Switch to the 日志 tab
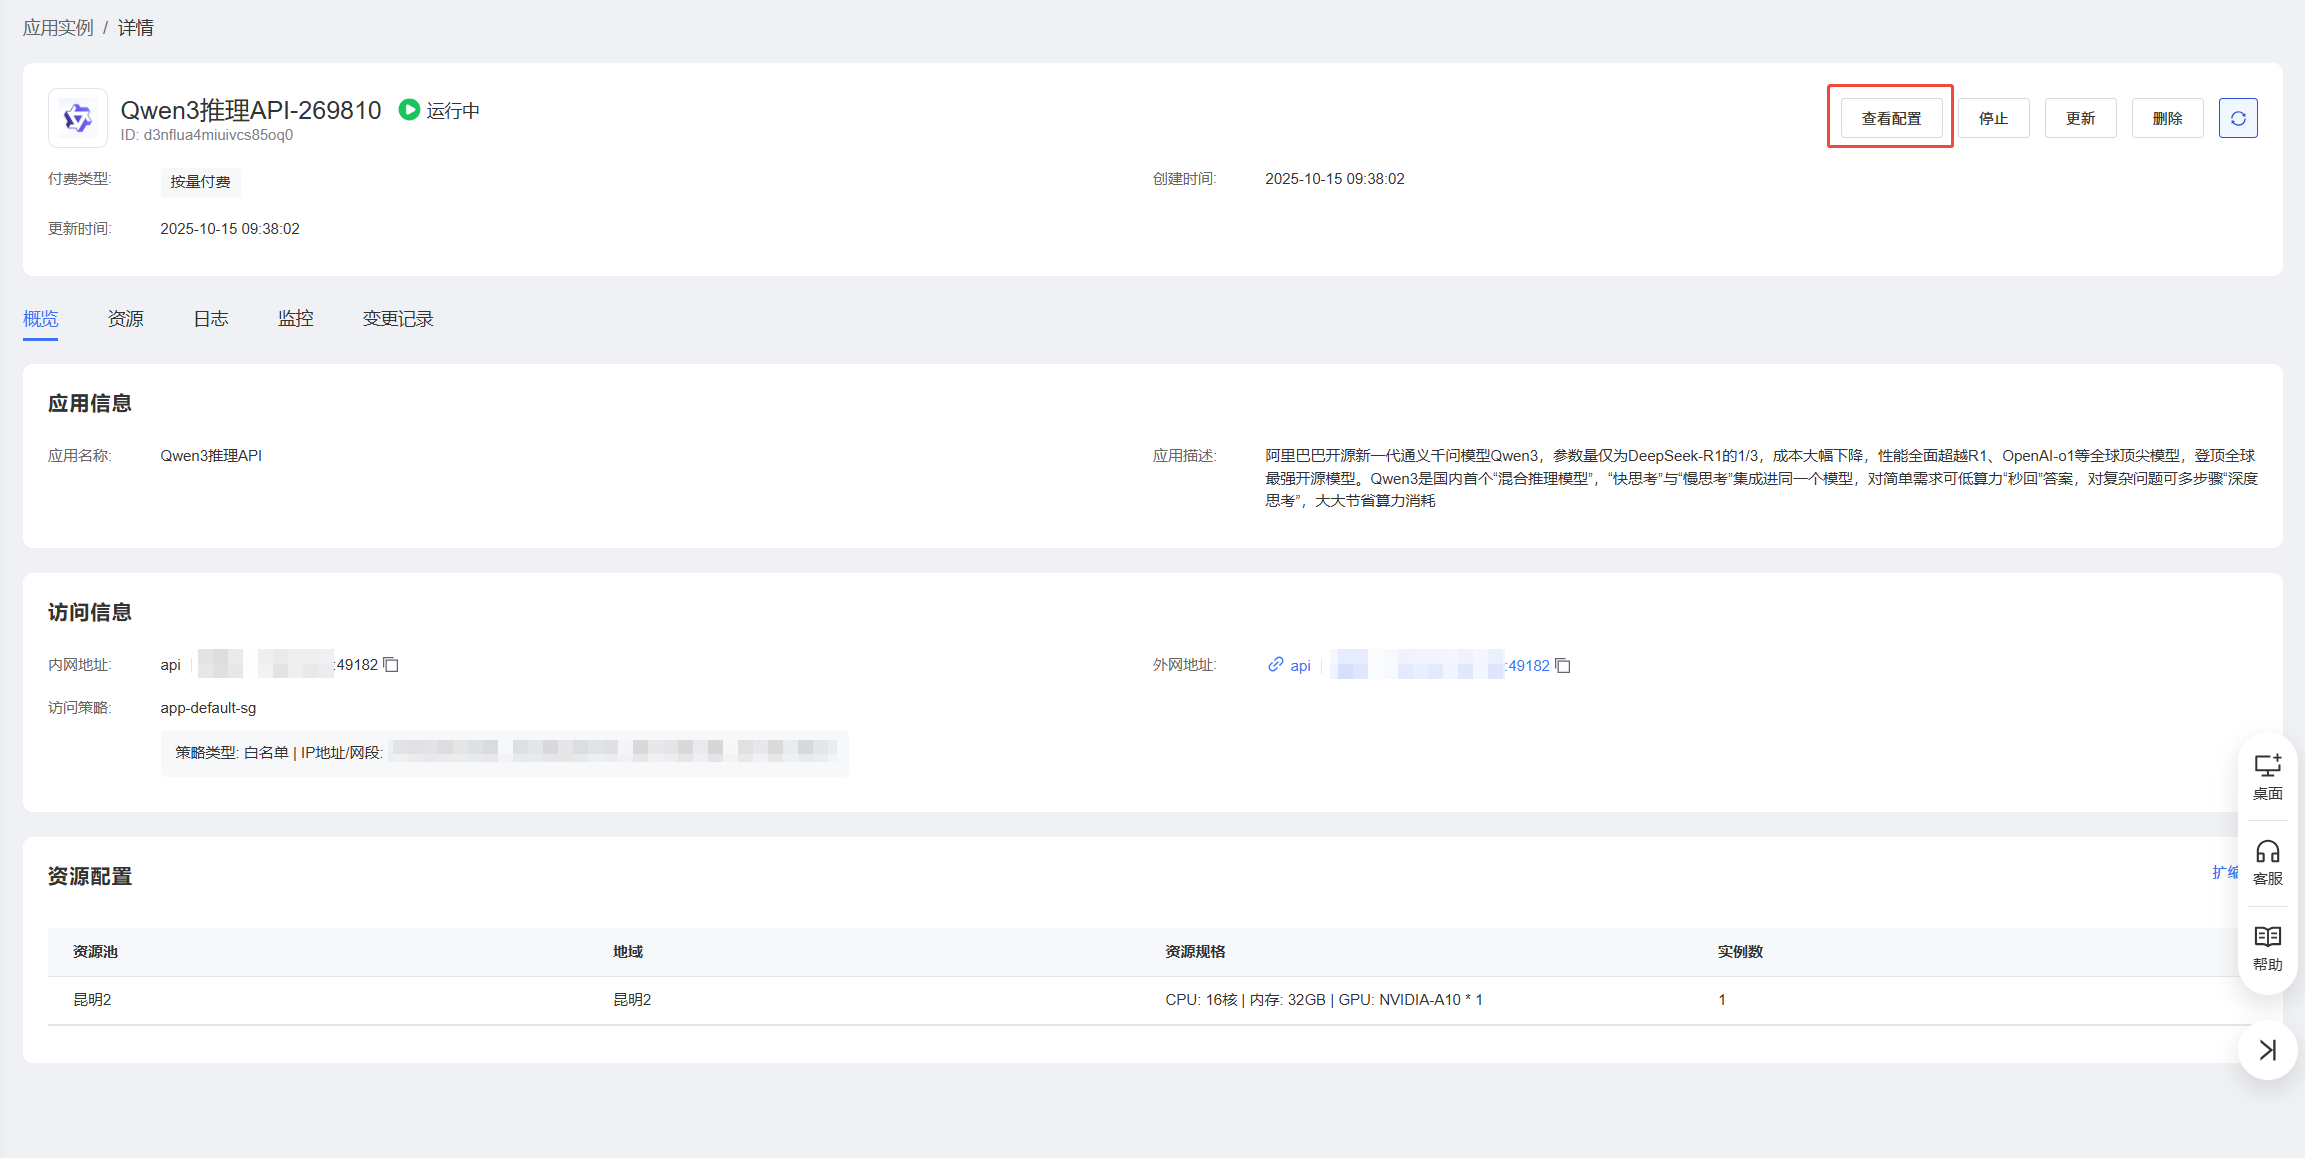Screen dimensions: 2305x1158 click(211, 319)
